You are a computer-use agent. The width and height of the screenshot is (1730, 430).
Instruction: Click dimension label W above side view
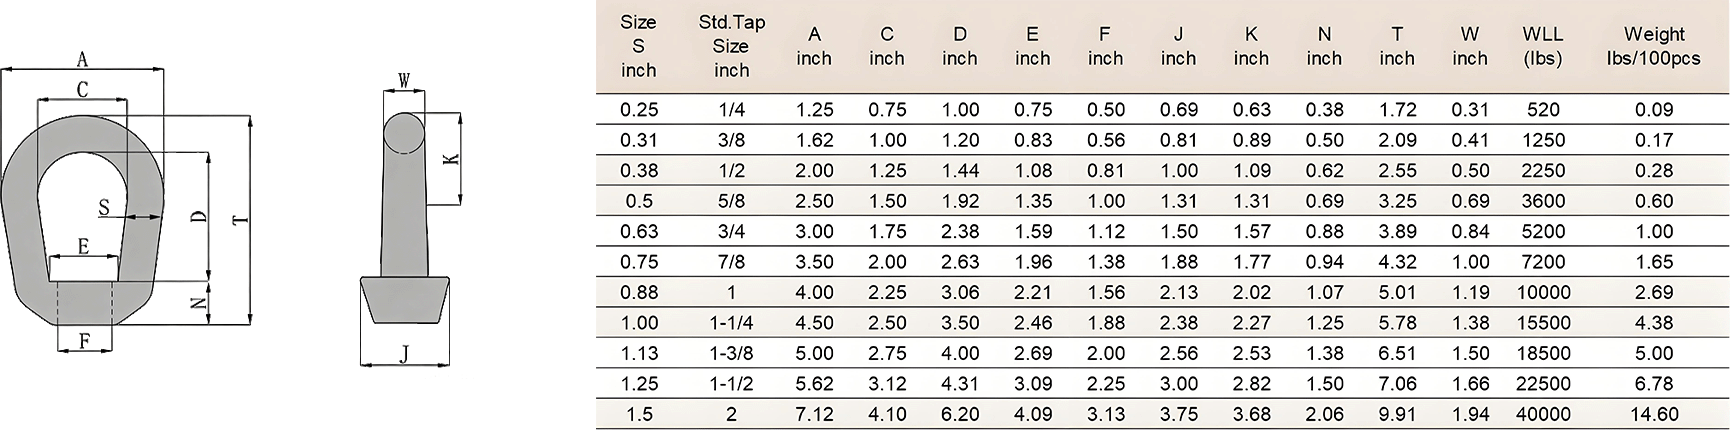(x=404, y=80)
